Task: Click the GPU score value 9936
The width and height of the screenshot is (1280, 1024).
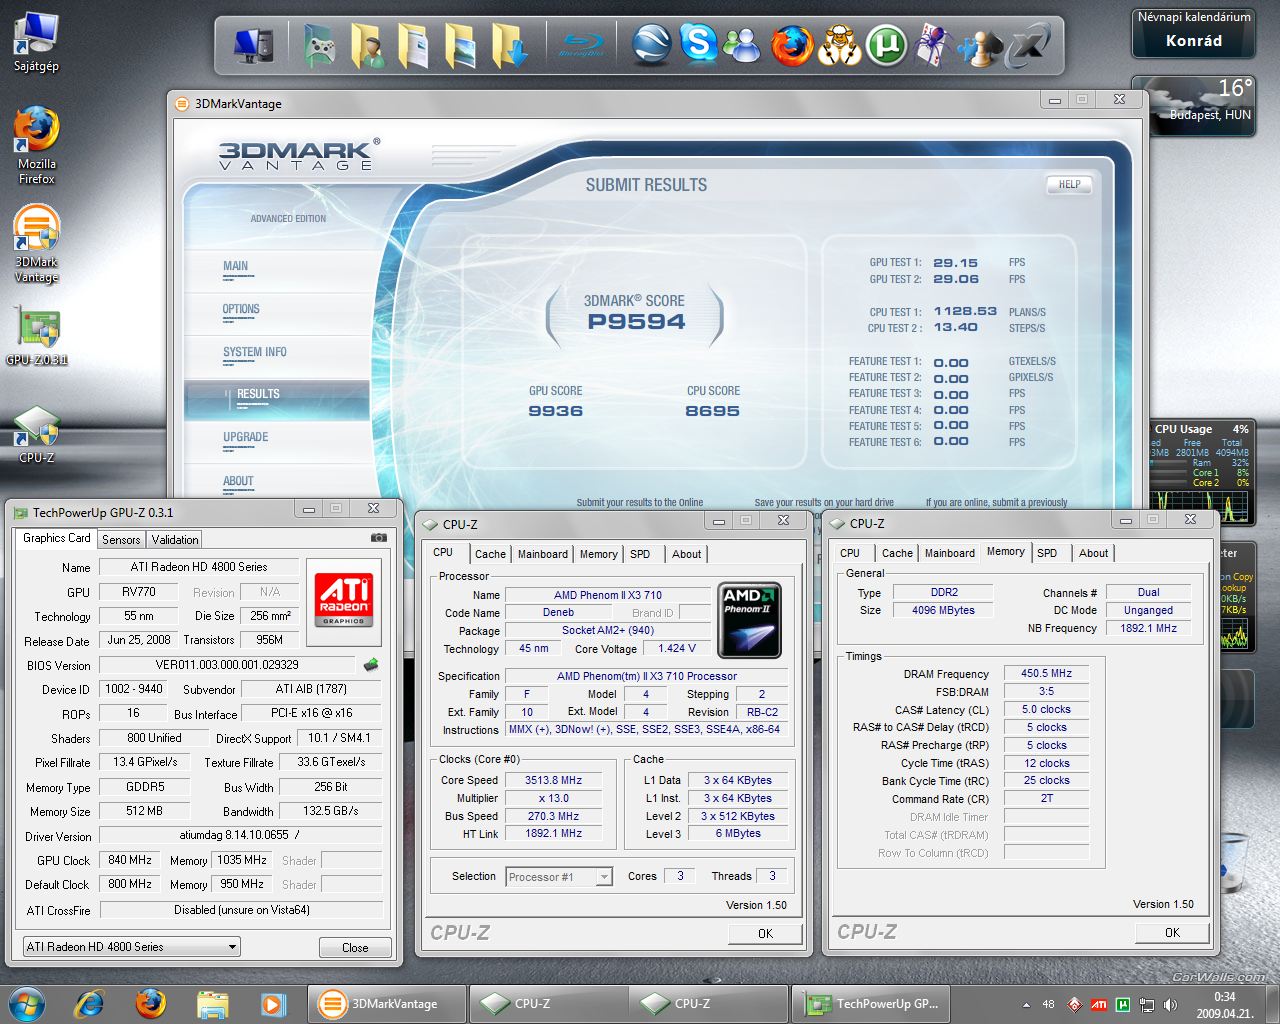Action: pyautogui.click(x=555, y=411)
